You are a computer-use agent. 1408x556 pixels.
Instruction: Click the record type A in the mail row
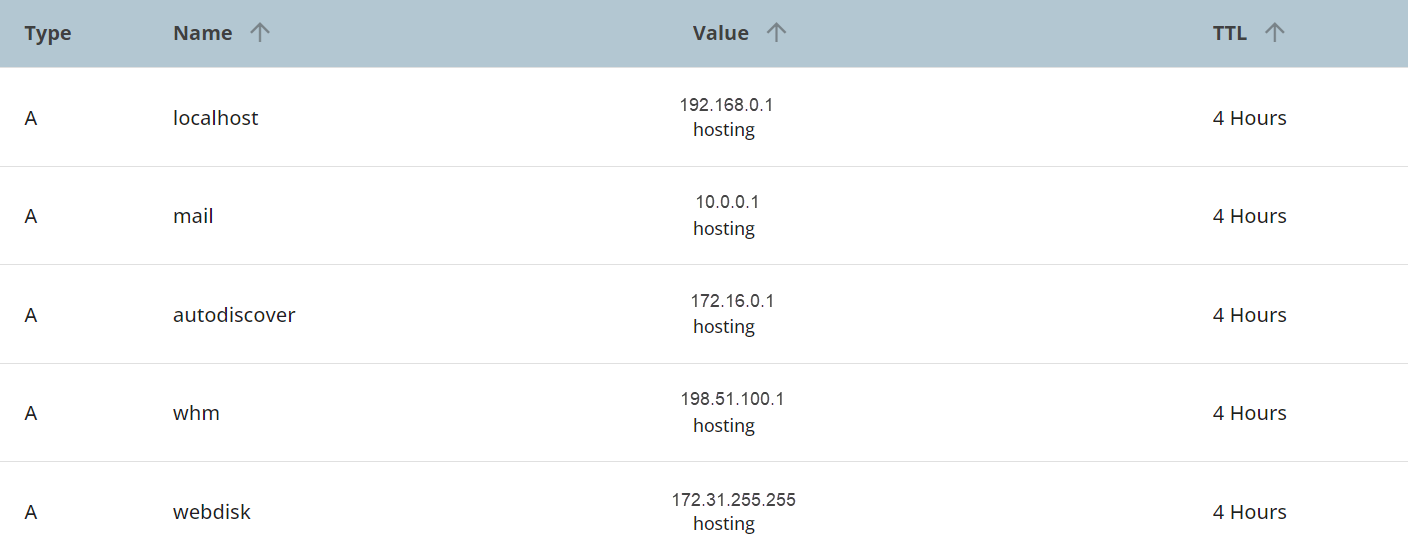tap(31, 216)
